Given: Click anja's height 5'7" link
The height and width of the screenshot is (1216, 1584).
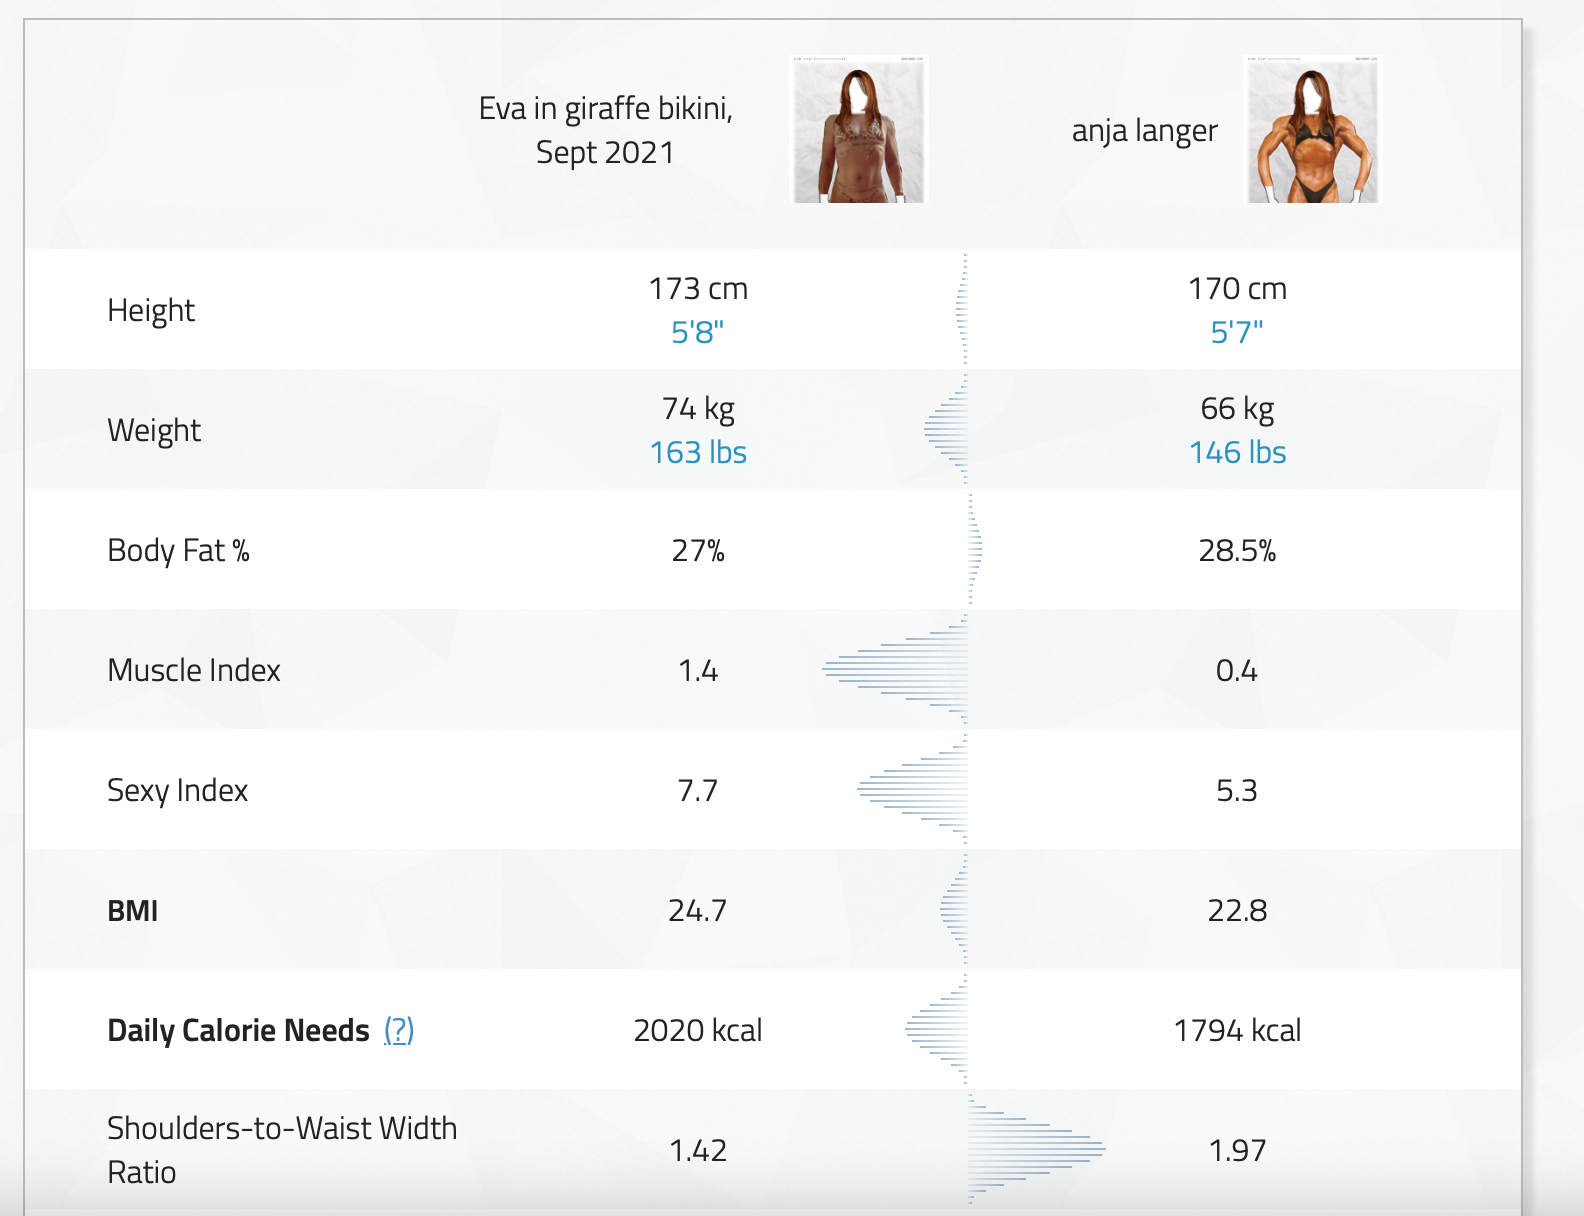Looking at the screenshot, I should coord(1236,332).
